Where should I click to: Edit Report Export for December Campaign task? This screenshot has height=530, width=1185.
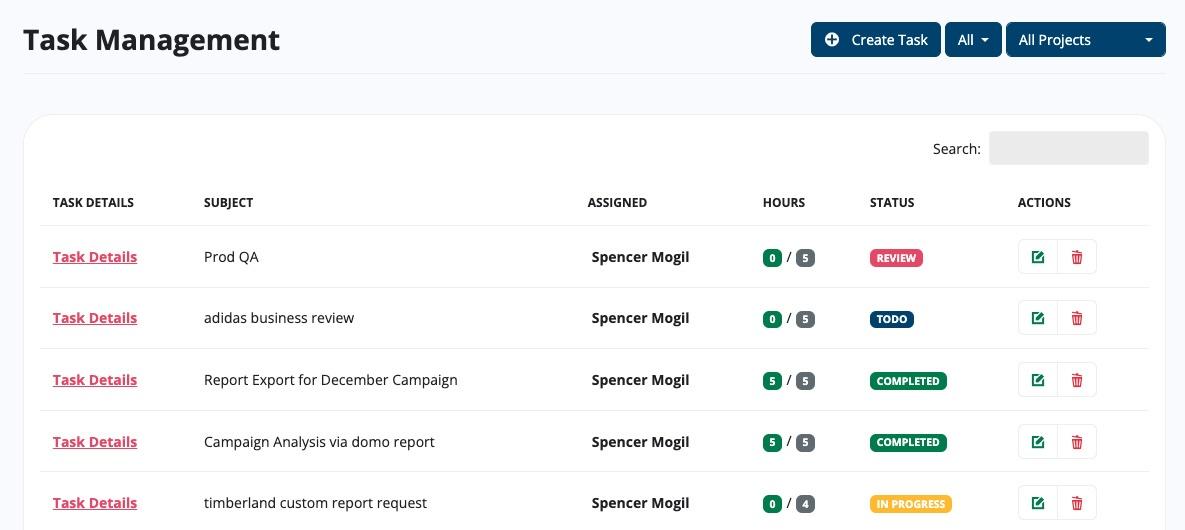[x=1038, y=380]
